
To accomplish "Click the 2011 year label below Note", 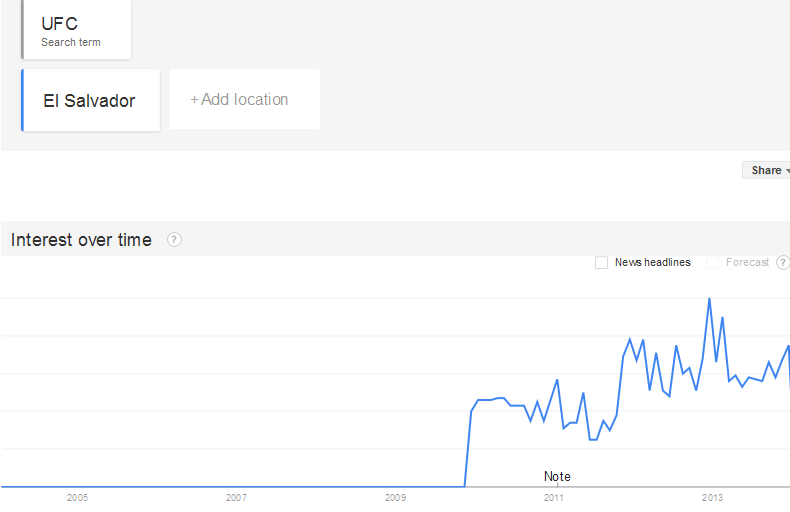I will tap(554, 497).
